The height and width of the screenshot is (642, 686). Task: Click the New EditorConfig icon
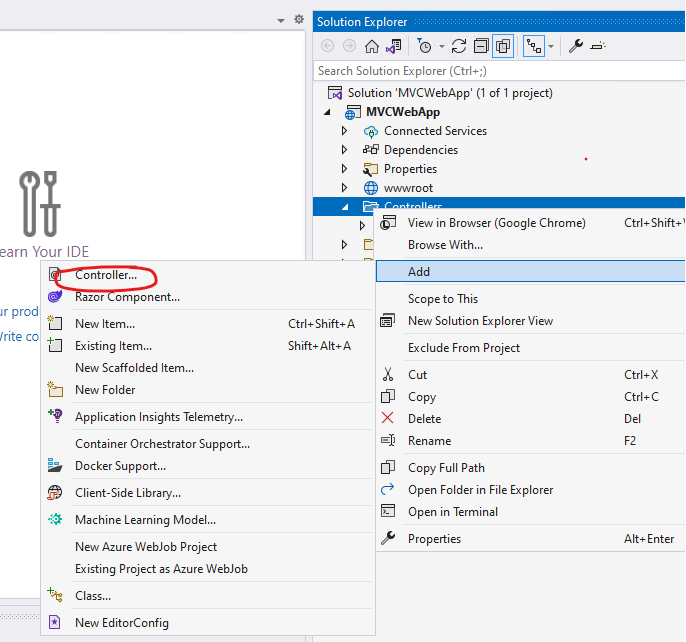(55, 622)
